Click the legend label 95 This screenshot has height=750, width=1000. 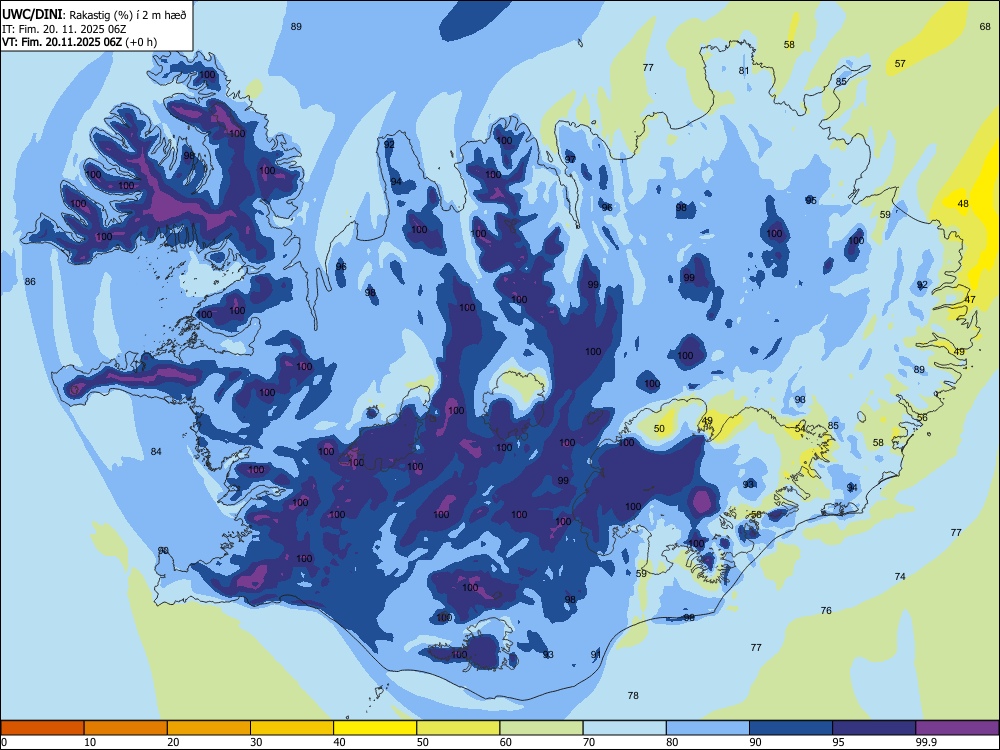(838, 742)
